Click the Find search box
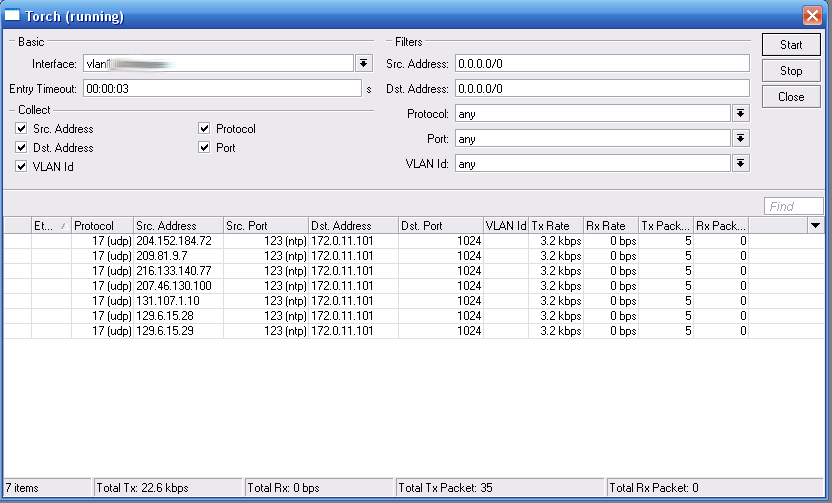 (793, 206)
